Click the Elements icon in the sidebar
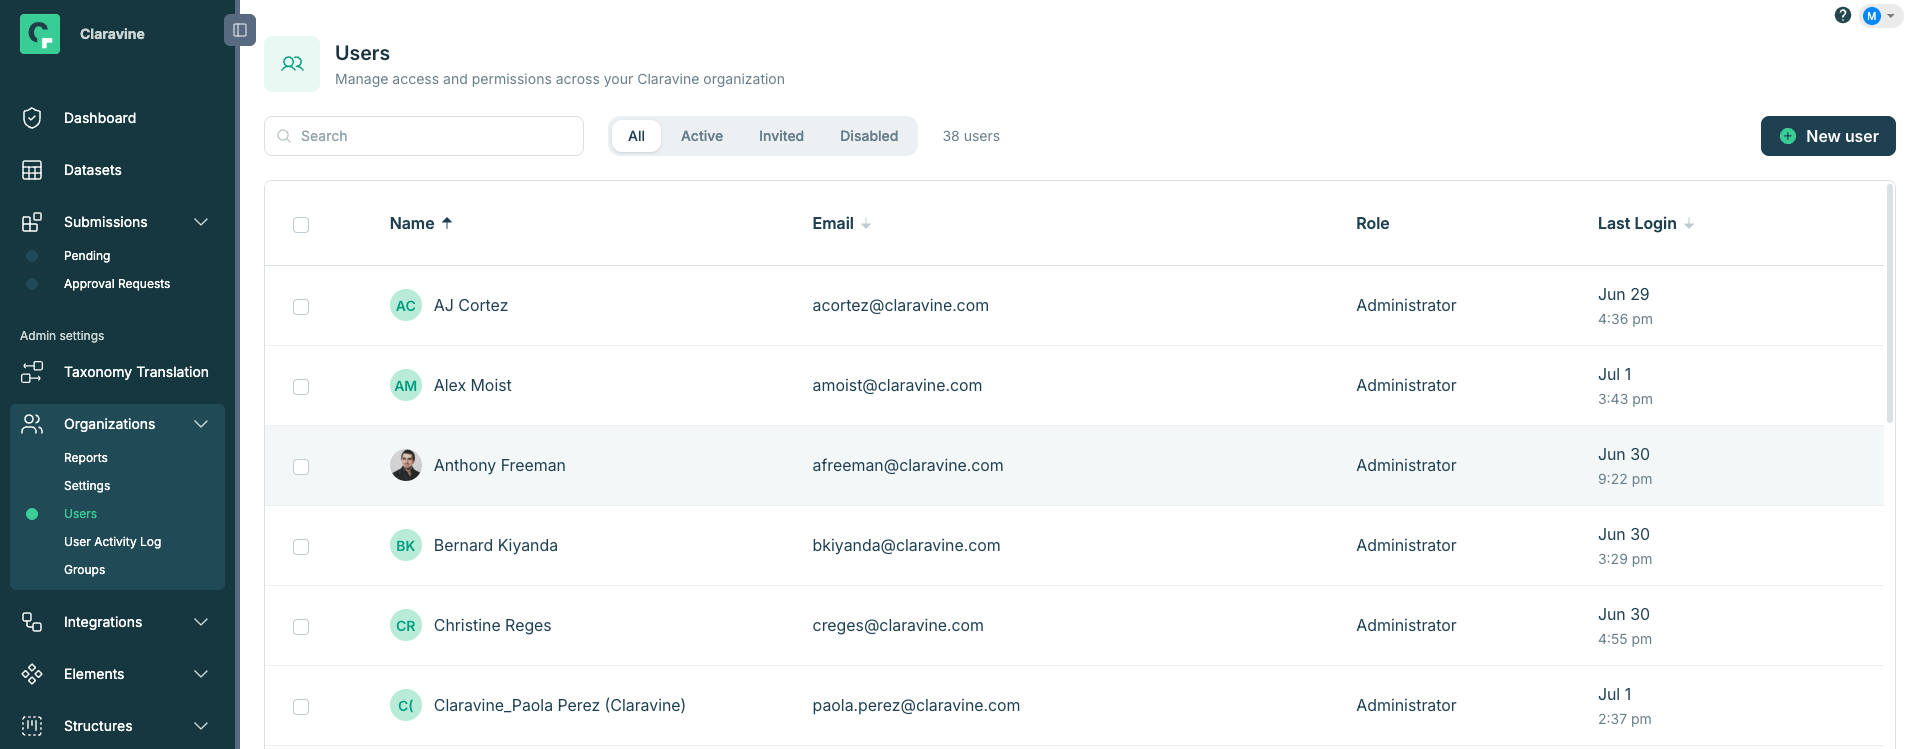 32,674
